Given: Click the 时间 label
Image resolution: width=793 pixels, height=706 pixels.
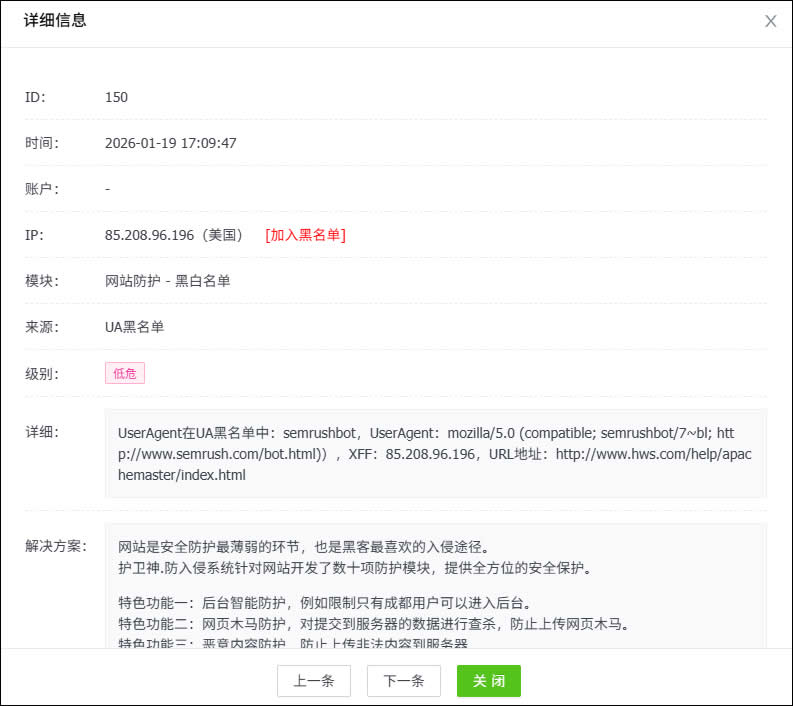Looking at the screenshot, I should click(42, 143).
